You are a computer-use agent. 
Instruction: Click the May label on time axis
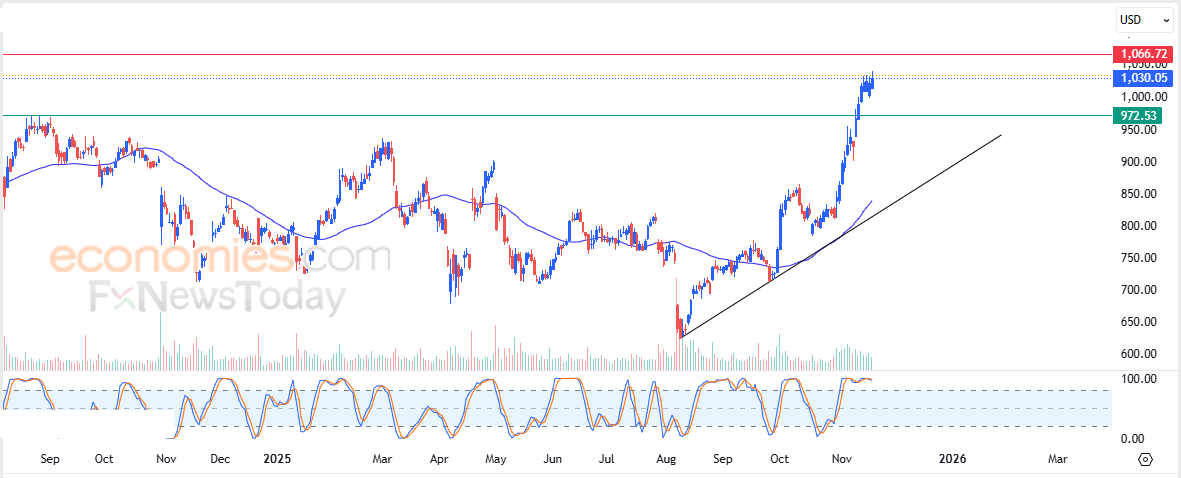coord(495,458)
